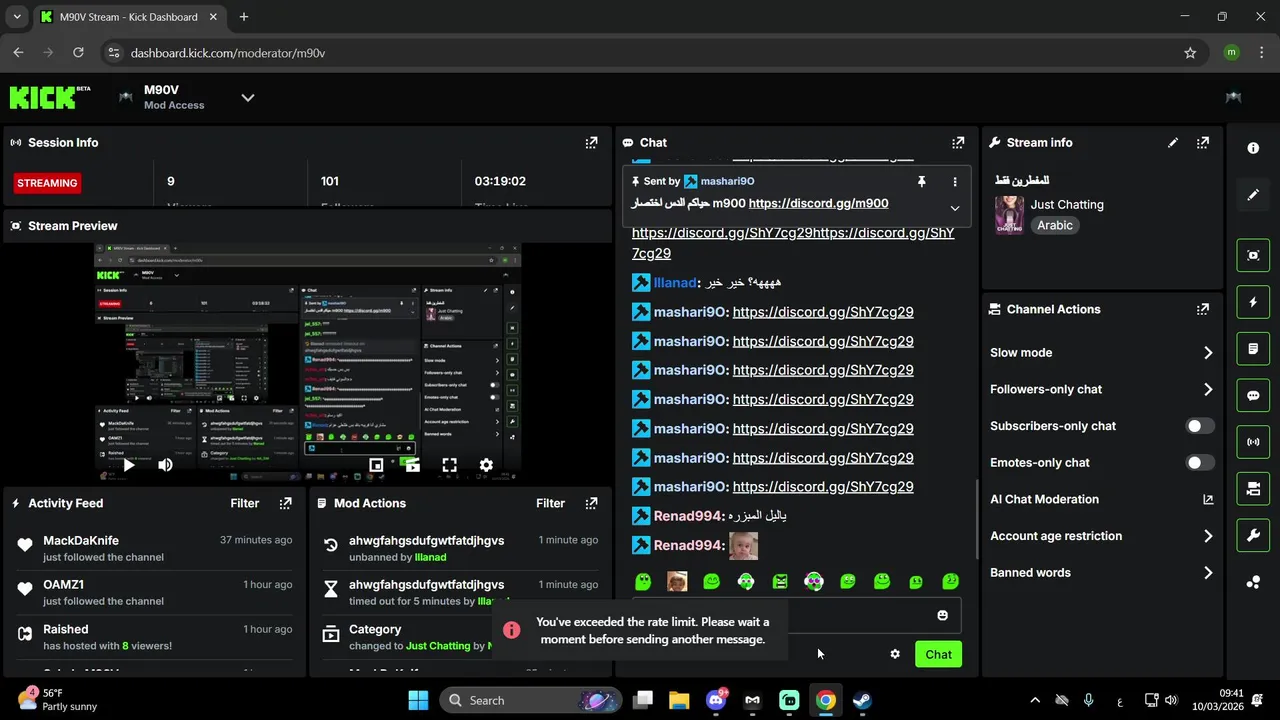The width and height of the screenshot is (1280, 720).
Task: Open the Activity Feed Filter
Action: point(244,504)
